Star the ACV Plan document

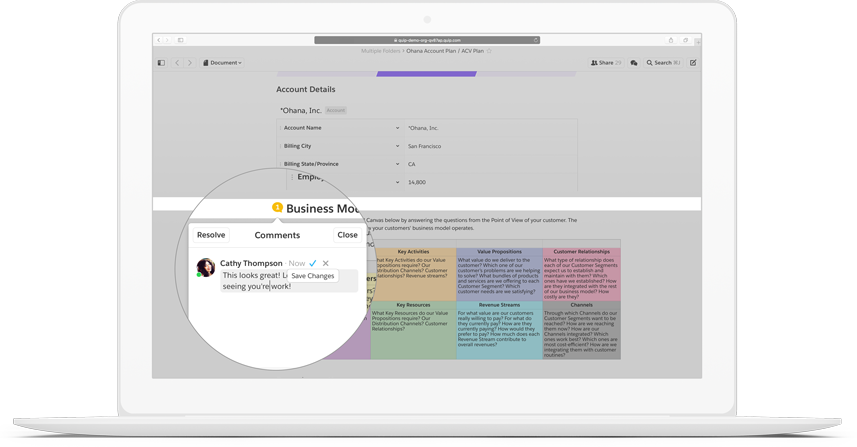(489, 51)
